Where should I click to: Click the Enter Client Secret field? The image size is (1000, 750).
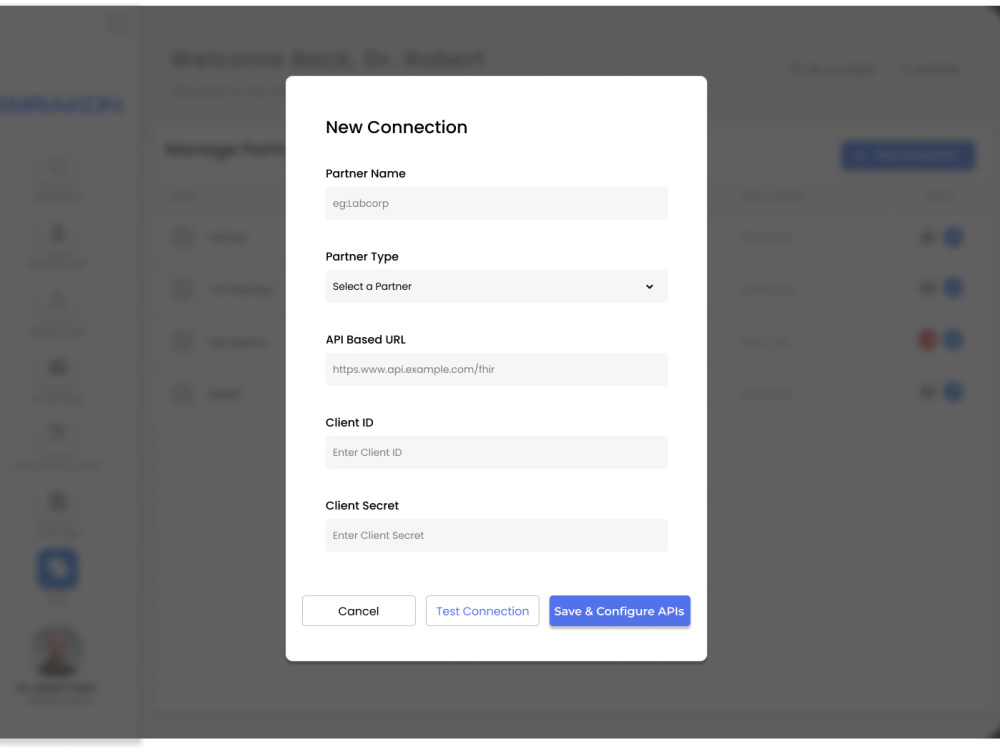point(496,535)
